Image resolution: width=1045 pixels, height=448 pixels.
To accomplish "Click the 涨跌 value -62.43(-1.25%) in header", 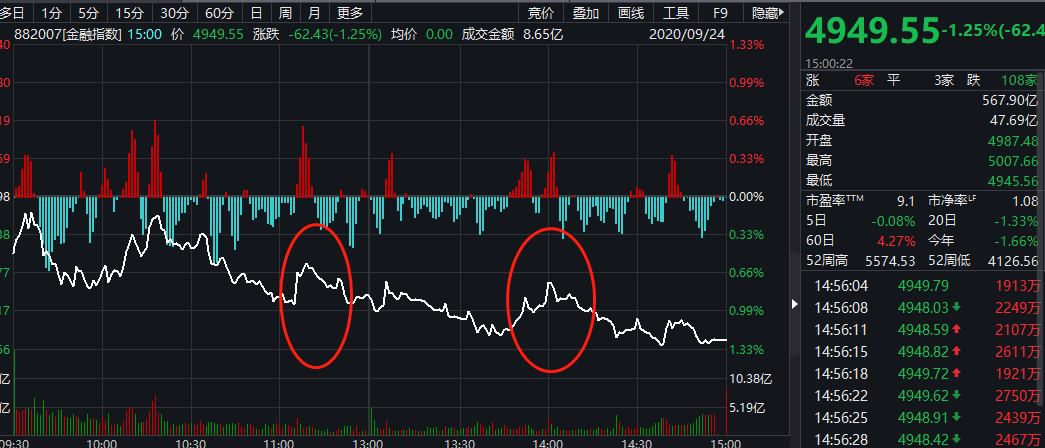I will [x=335, y=35].
